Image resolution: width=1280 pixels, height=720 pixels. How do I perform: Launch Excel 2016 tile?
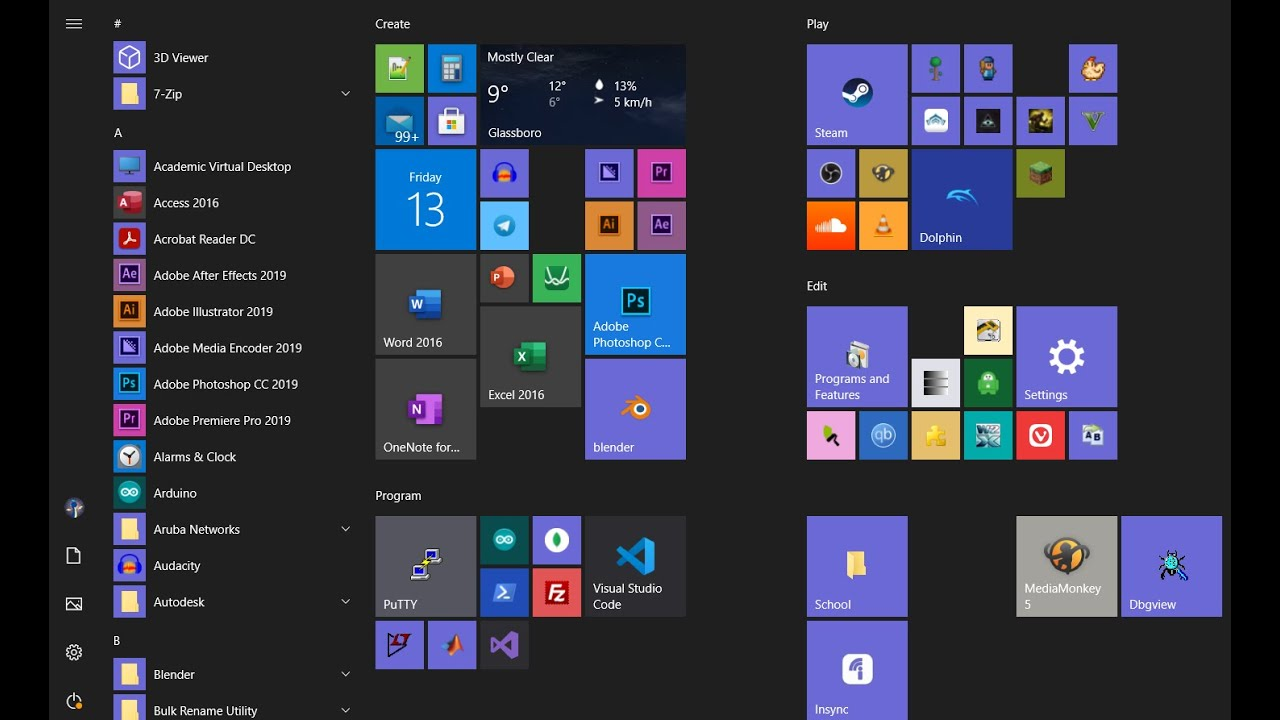tap(530, 356)
